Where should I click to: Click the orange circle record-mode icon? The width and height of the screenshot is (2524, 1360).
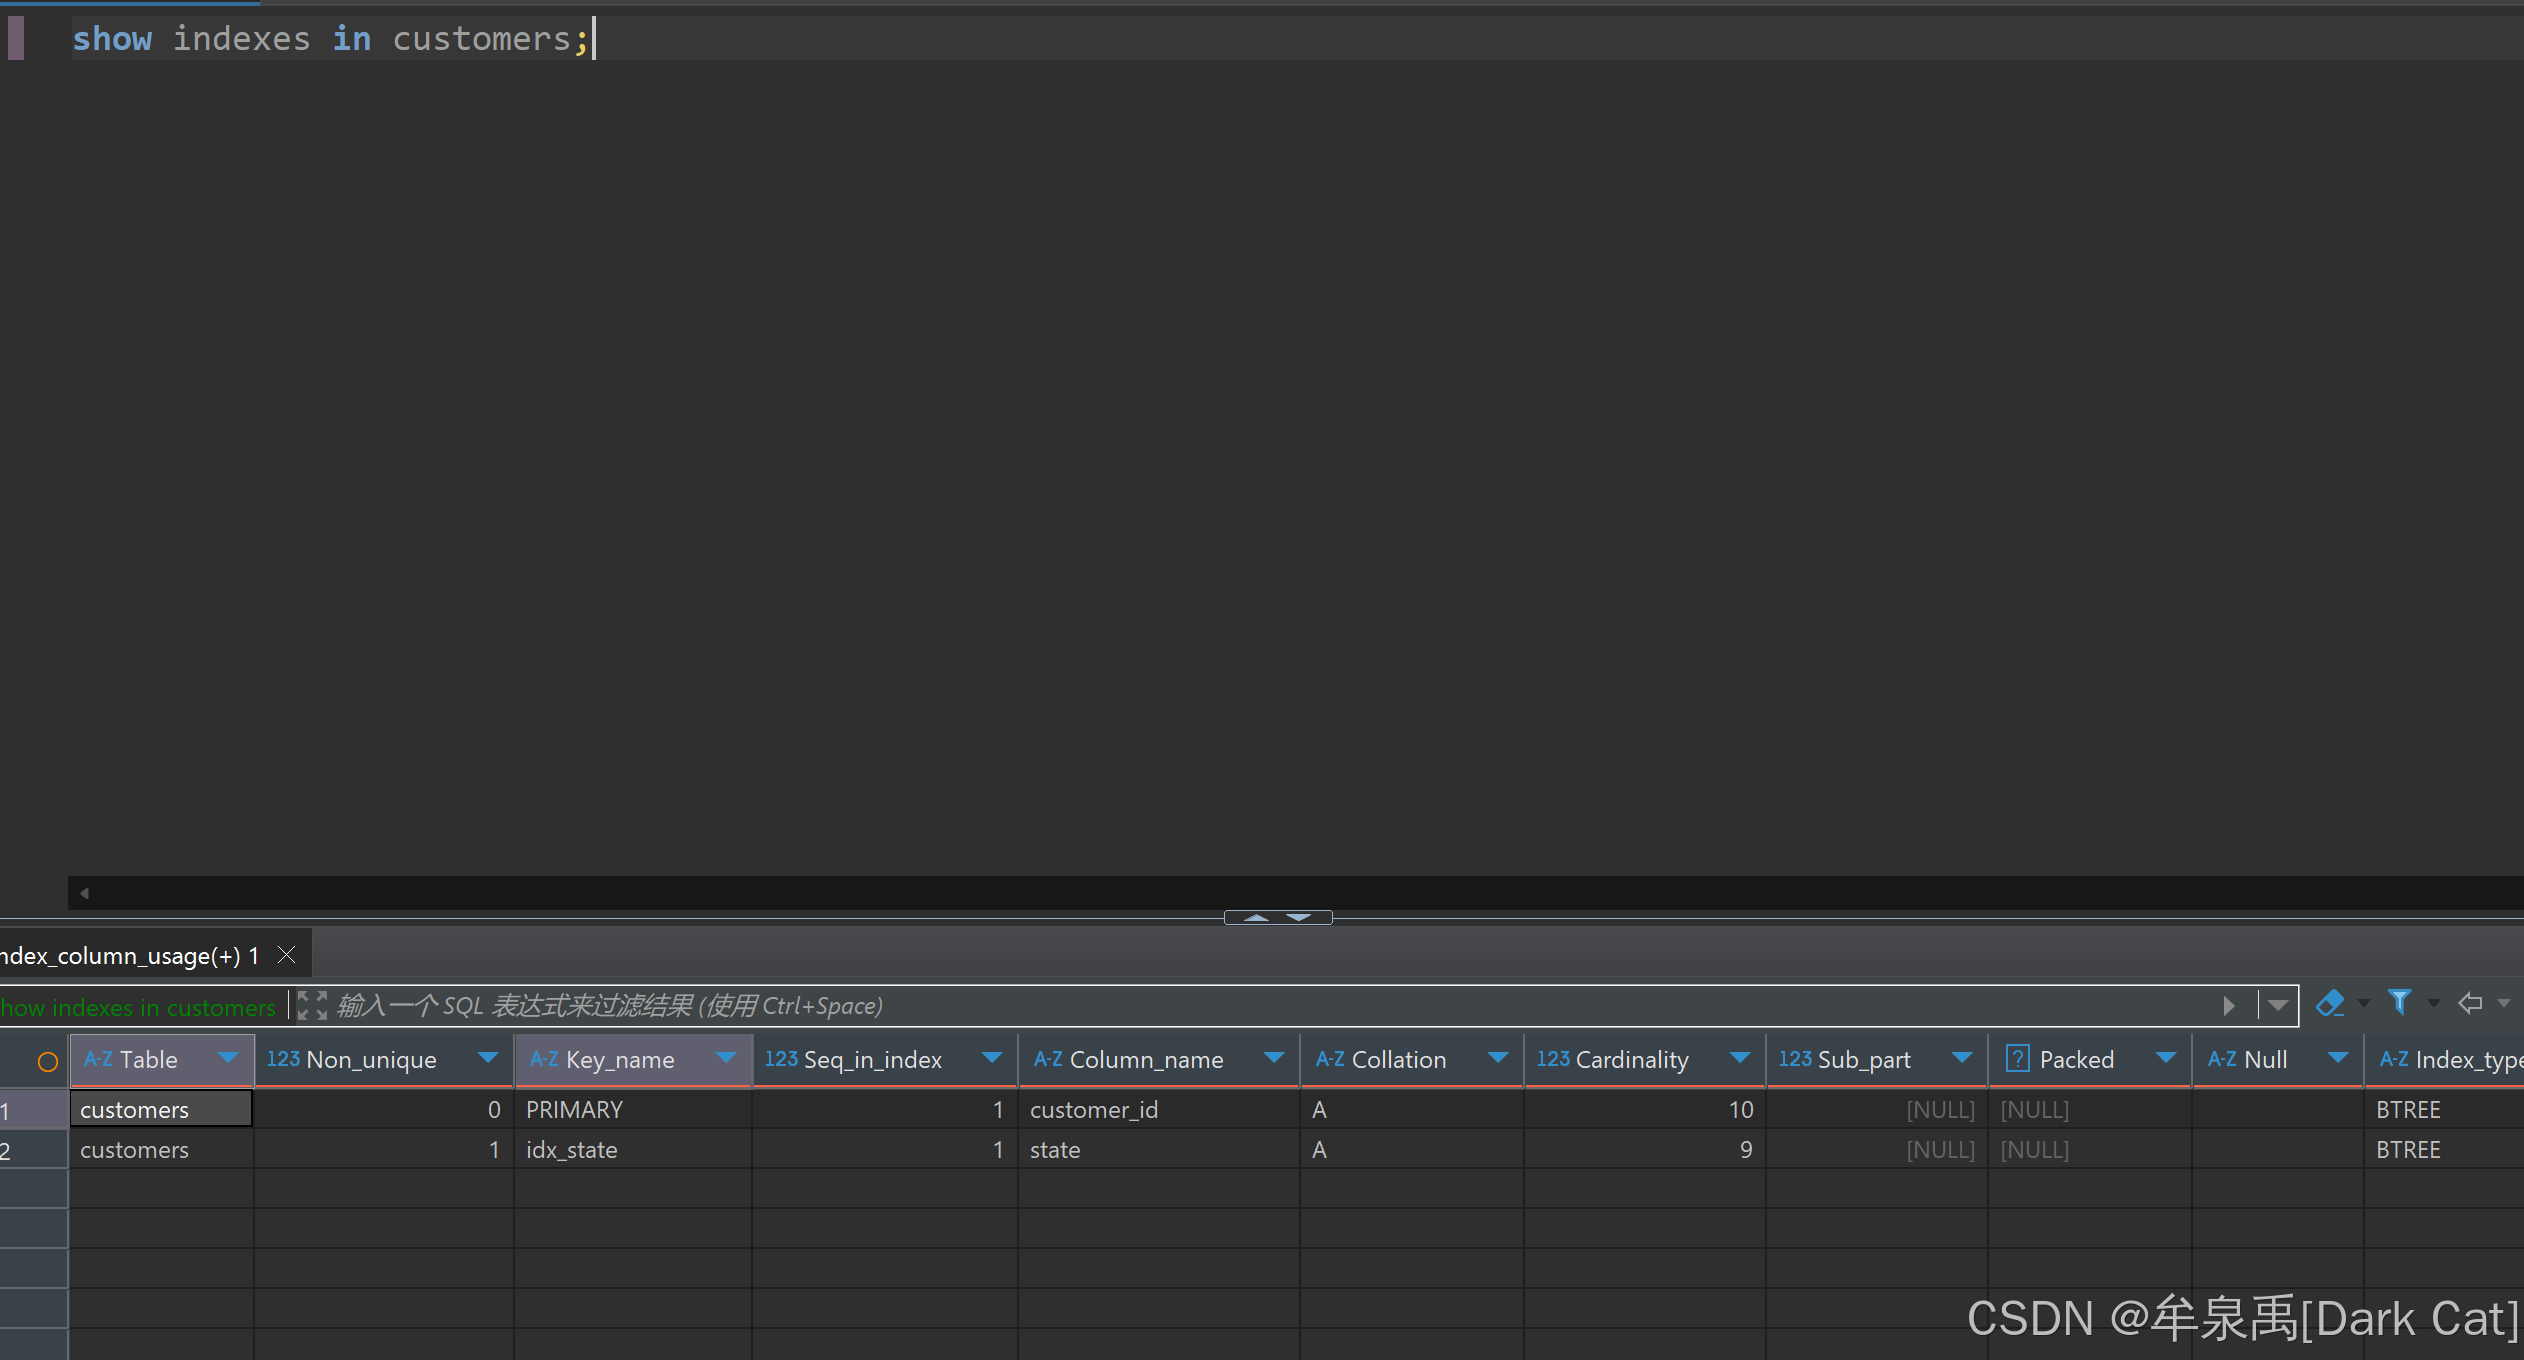tap(47, 1061)
